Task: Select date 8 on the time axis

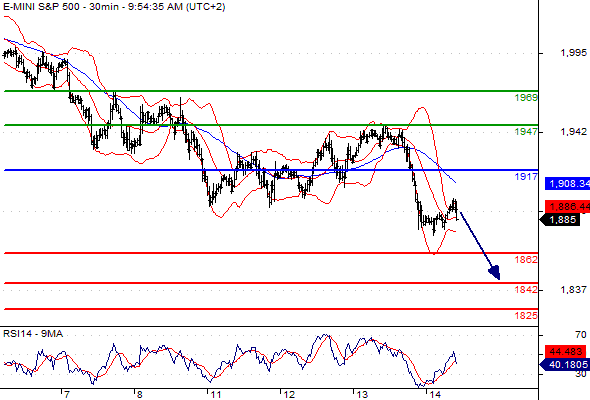Action: coord(140,395)
